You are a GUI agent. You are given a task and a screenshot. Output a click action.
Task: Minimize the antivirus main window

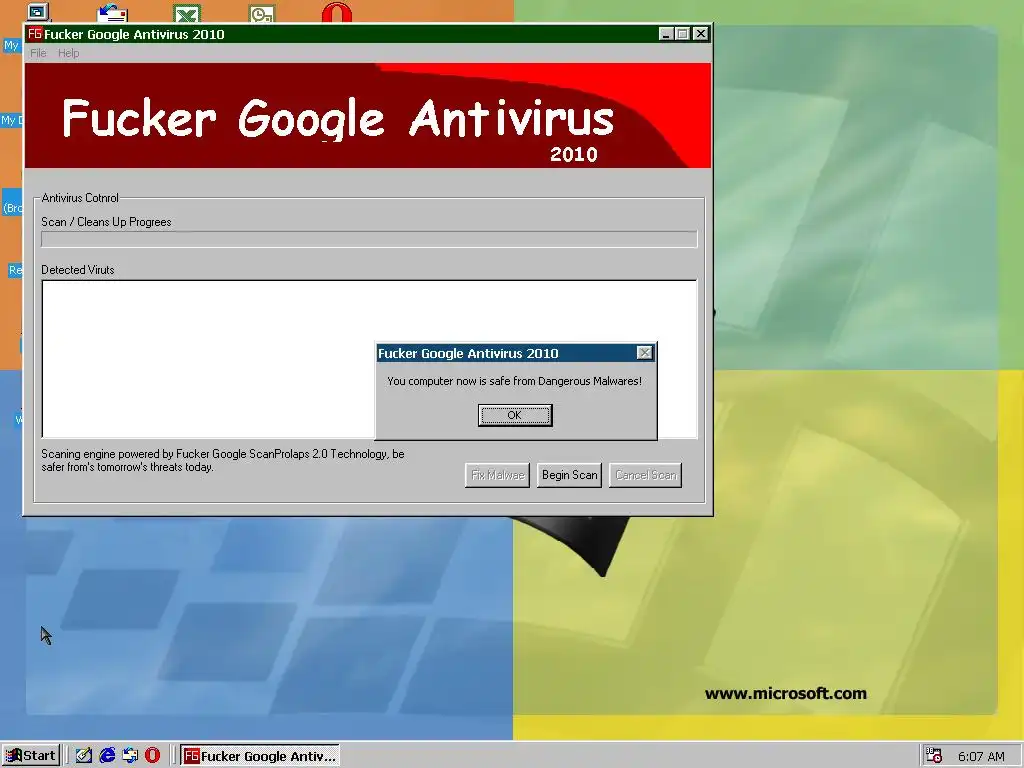pos(665,33)
